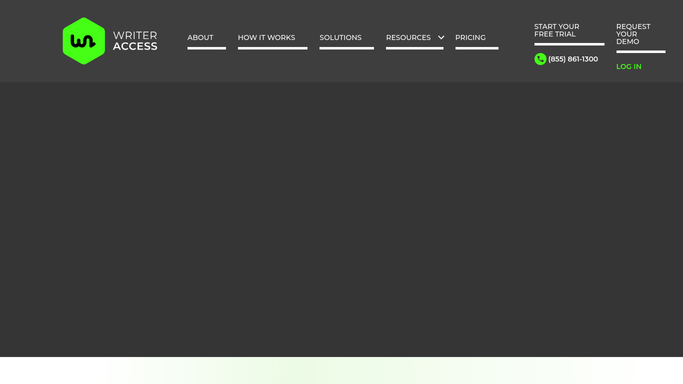Go to the Solutions menu item
Viewport: 683px width, 384px height.
tap(340, 38)
